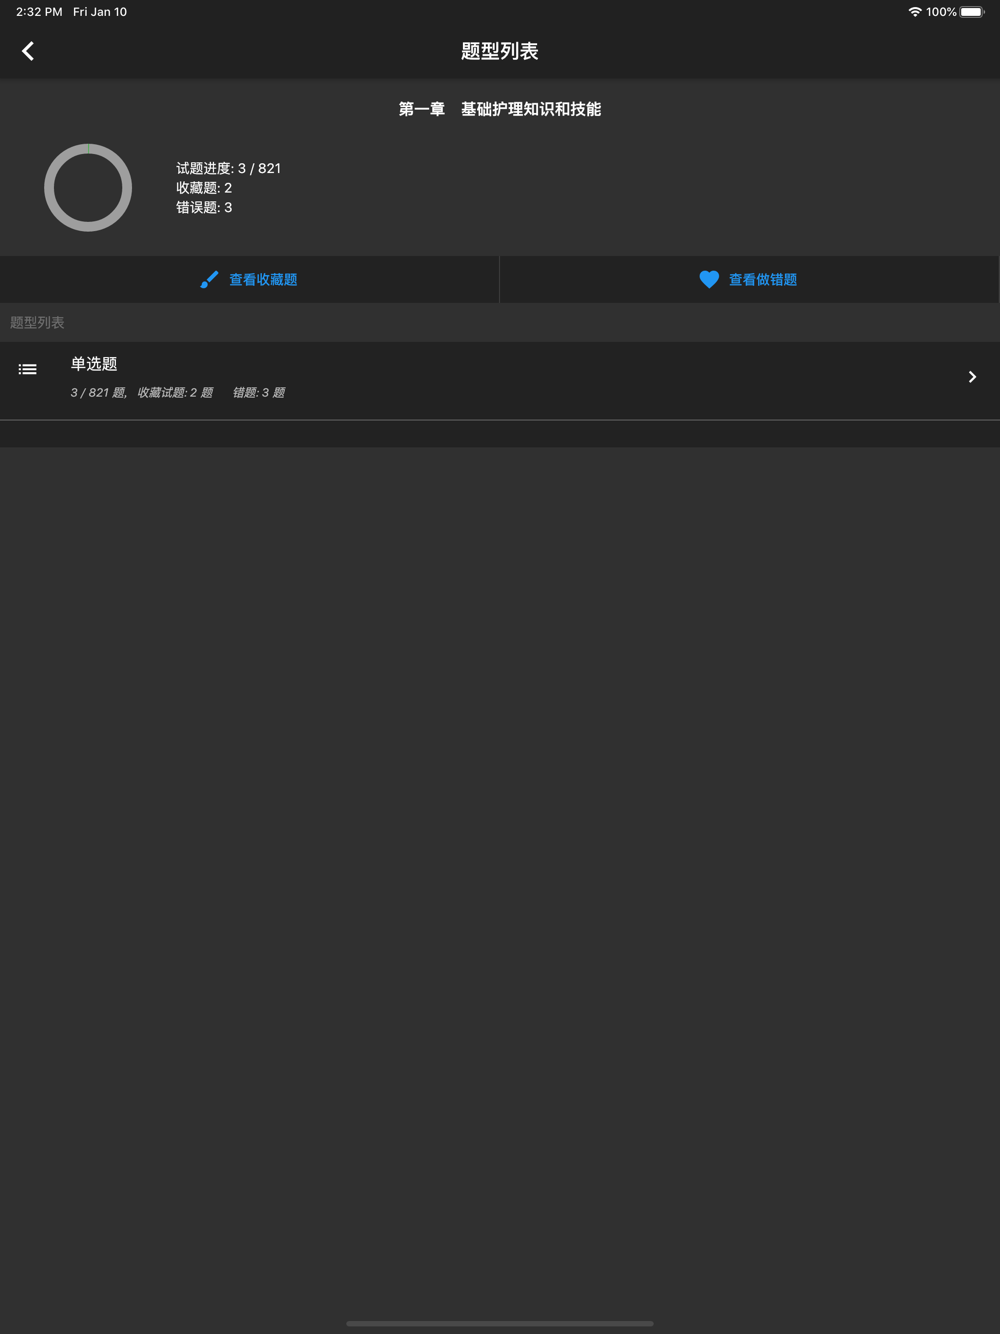This screenshot has height=1334, width=1000.
Task: Tap the back arrow in the header
Action: pos(28,51)
